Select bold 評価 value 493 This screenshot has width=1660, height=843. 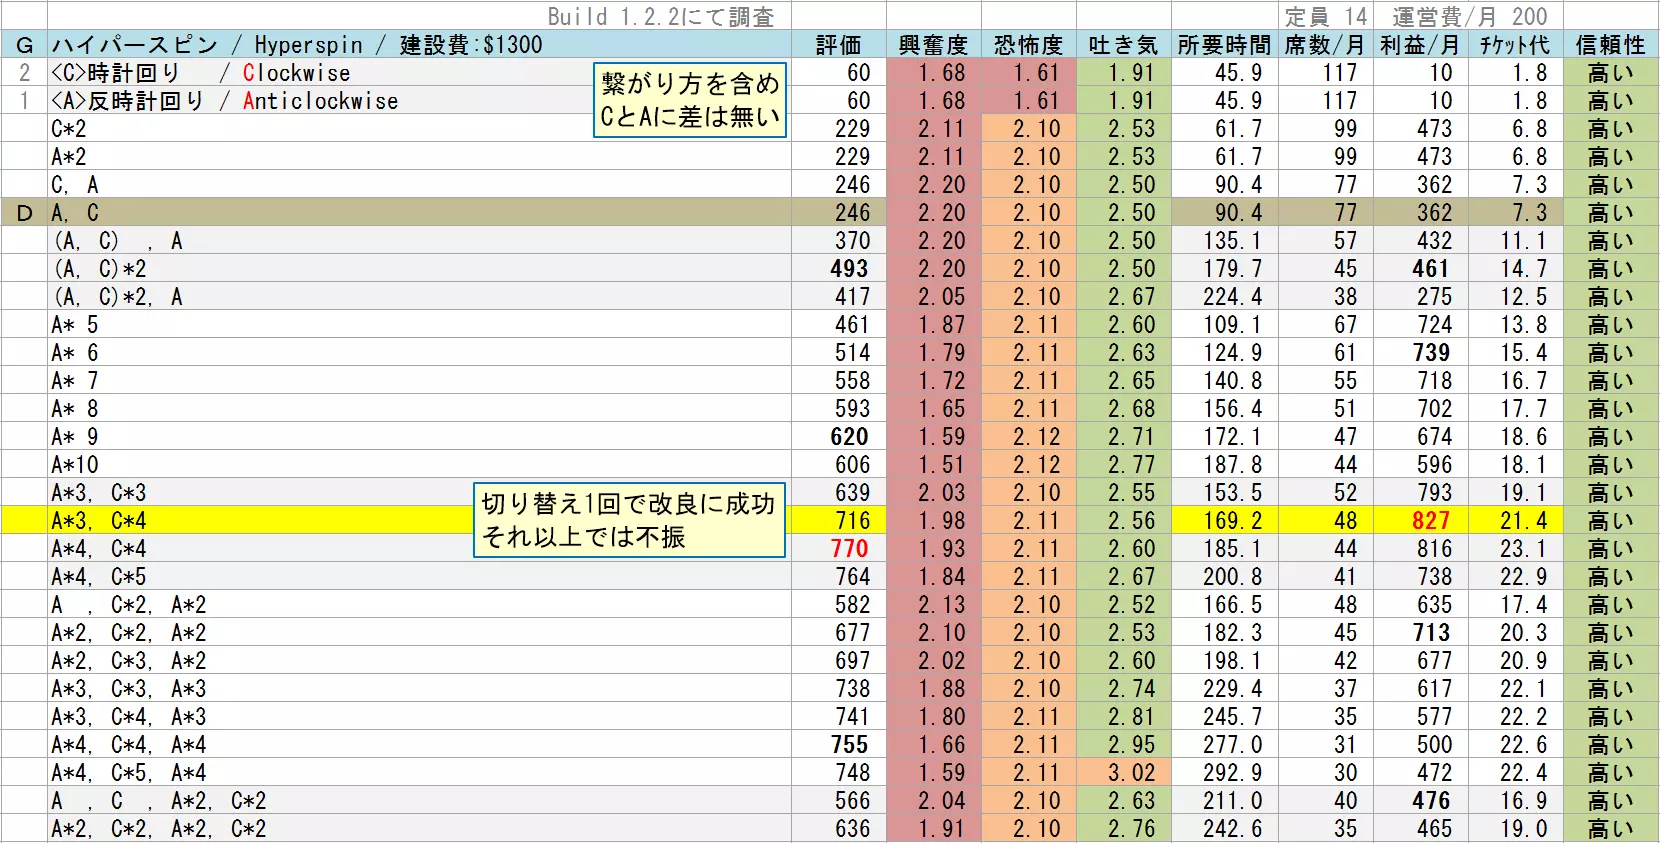[x=849, y=269]
